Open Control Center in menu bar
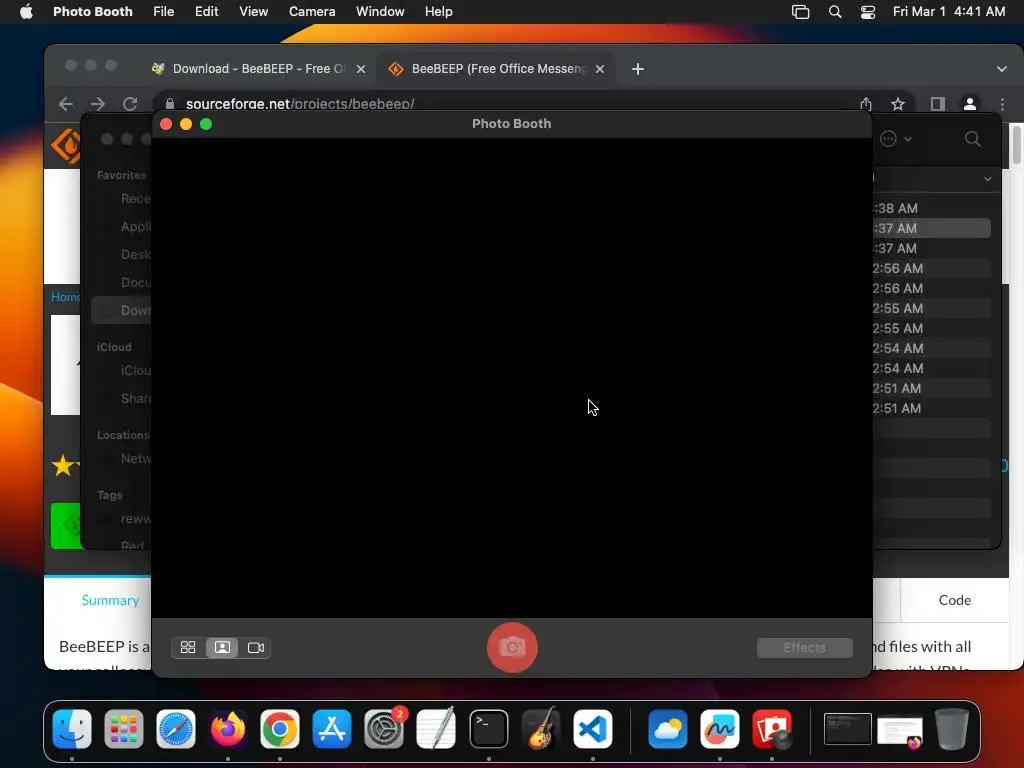Image resolution: width=1024 pixels, height=768 pixels. click(x=868, y=12)
